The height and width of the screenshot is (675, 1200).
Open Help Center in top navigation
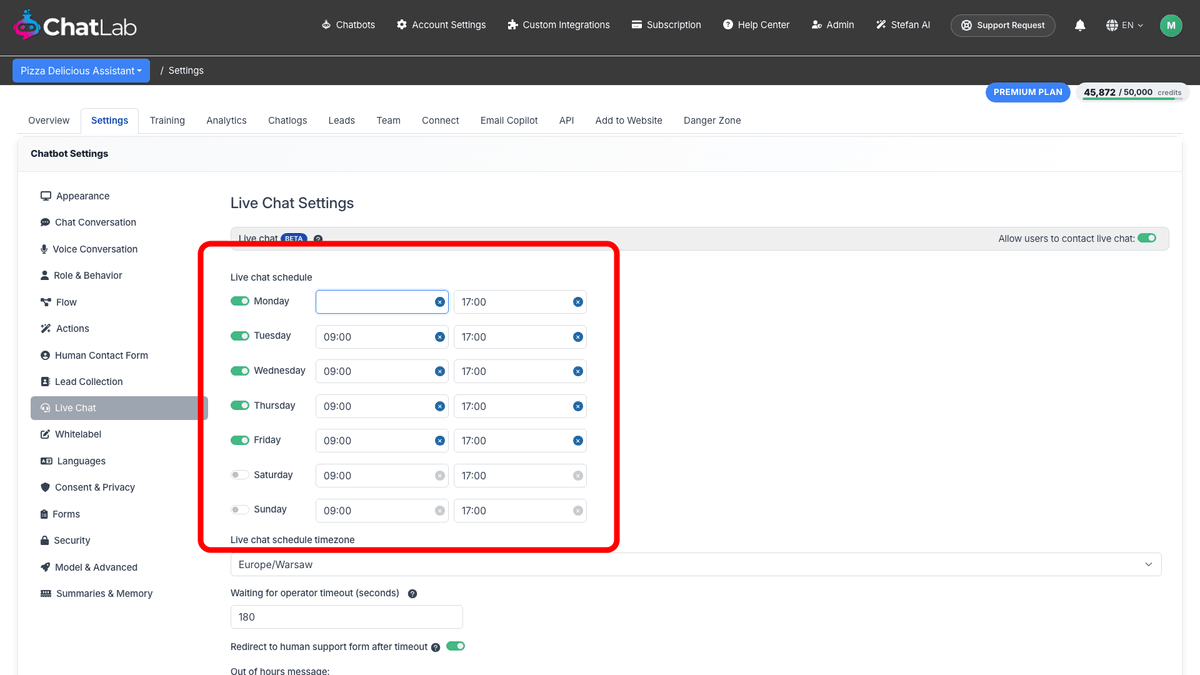click(x=755, y=25)
